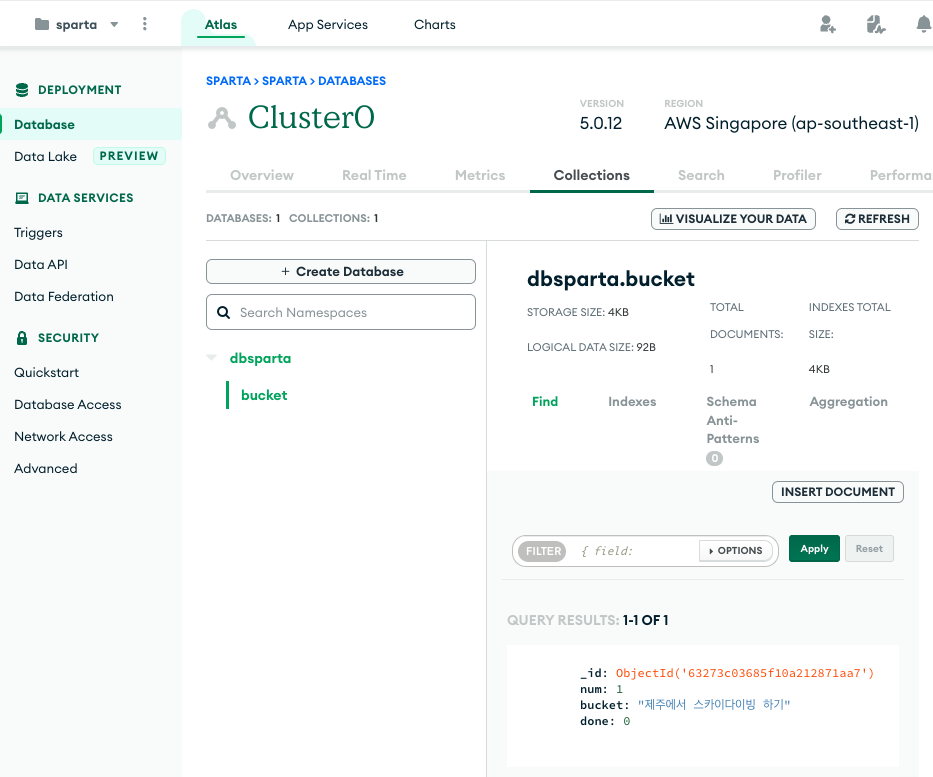
Task: Open the sparta project dropdown arrow
Action: 114,24
